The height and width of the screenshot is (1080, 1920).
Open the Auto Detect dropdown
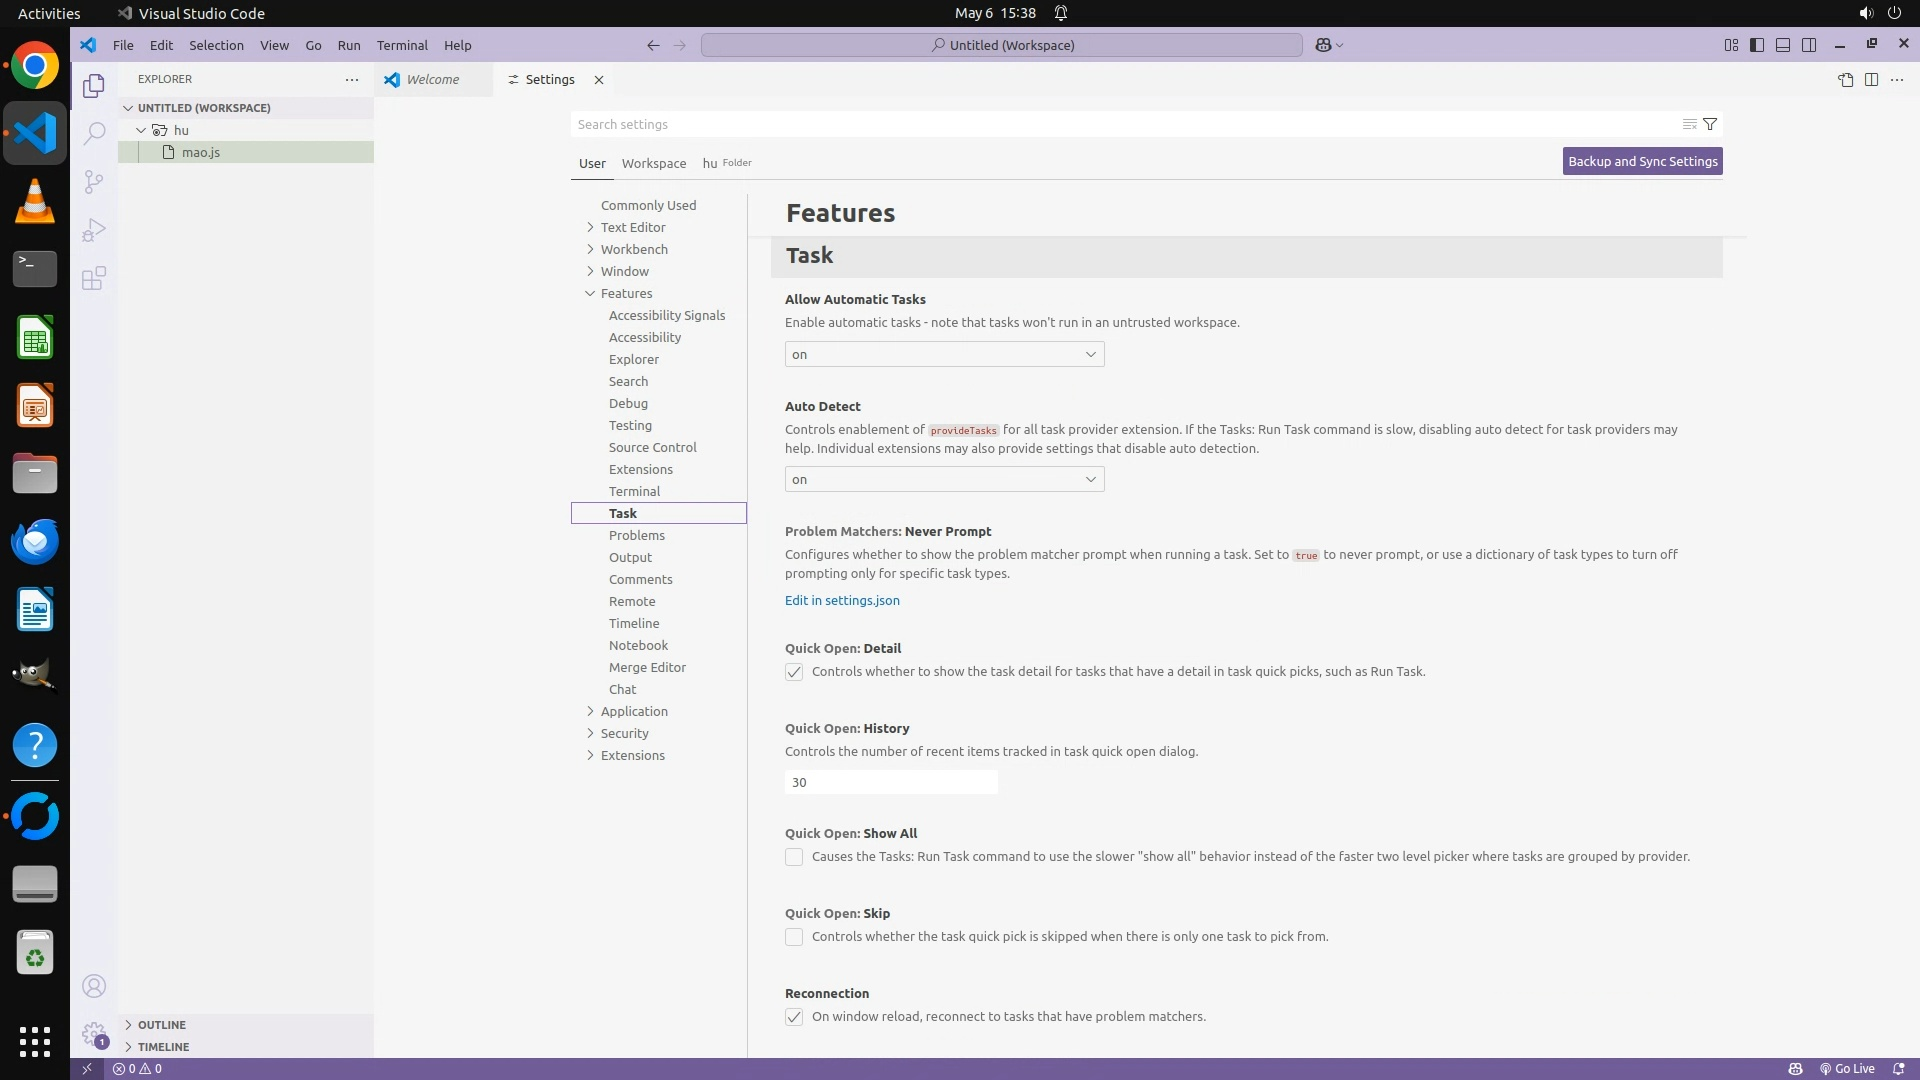[944, 479]
